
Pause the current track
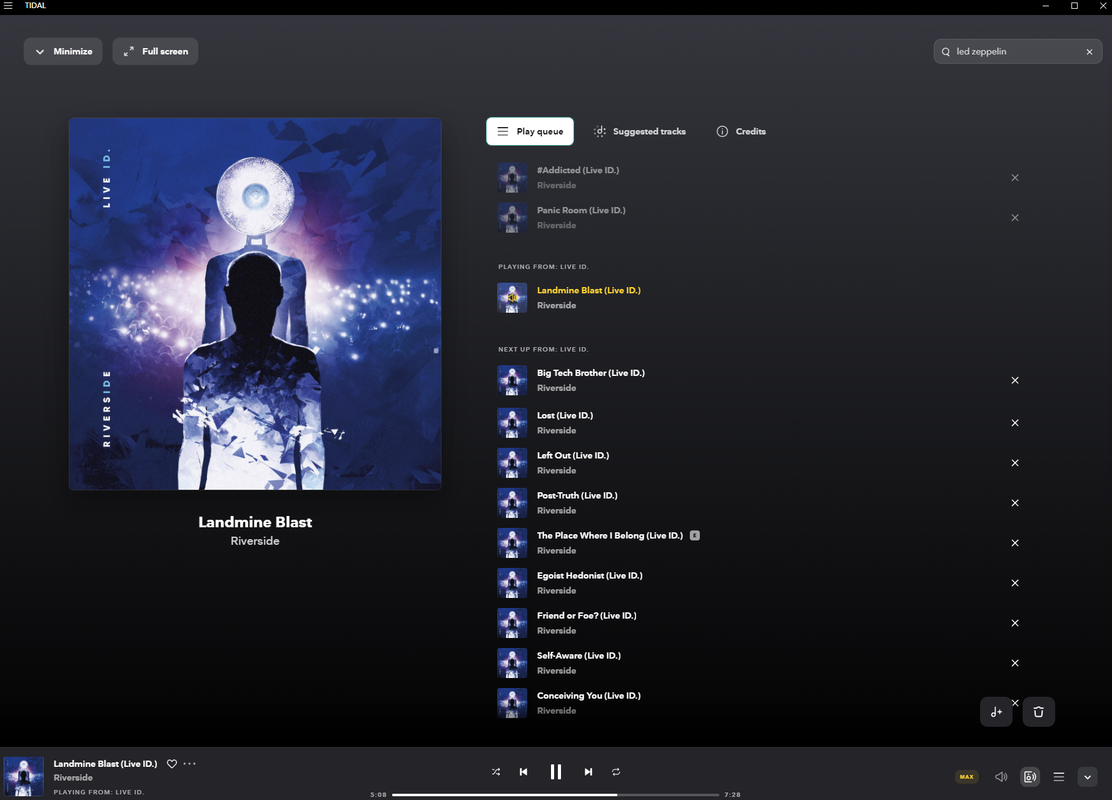click(556, 772)
